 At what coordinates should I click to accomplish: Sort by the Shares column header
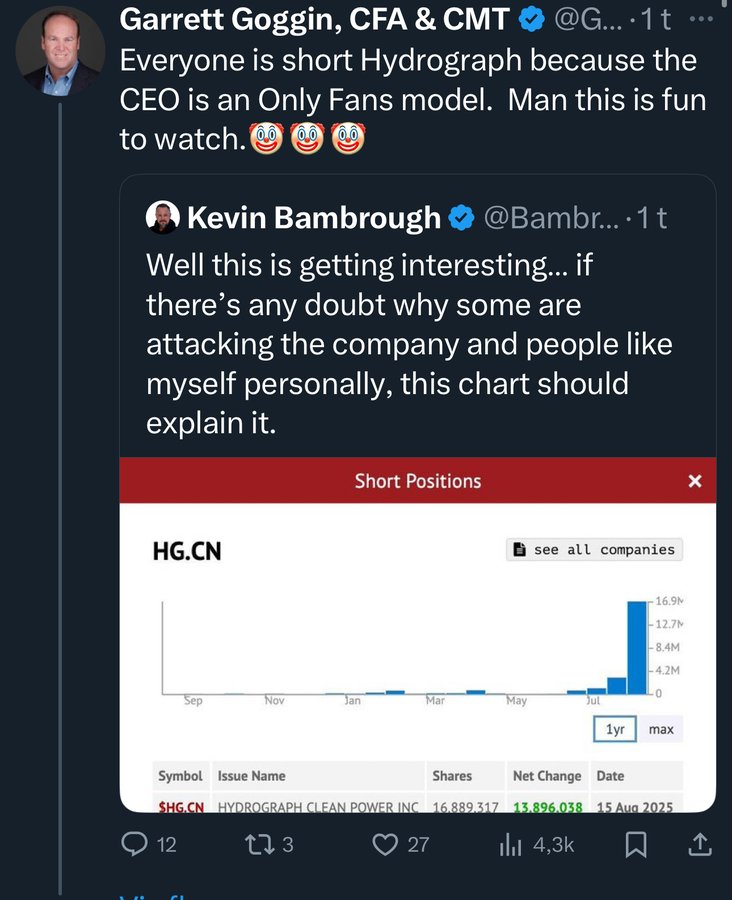[x=452, y=776]
